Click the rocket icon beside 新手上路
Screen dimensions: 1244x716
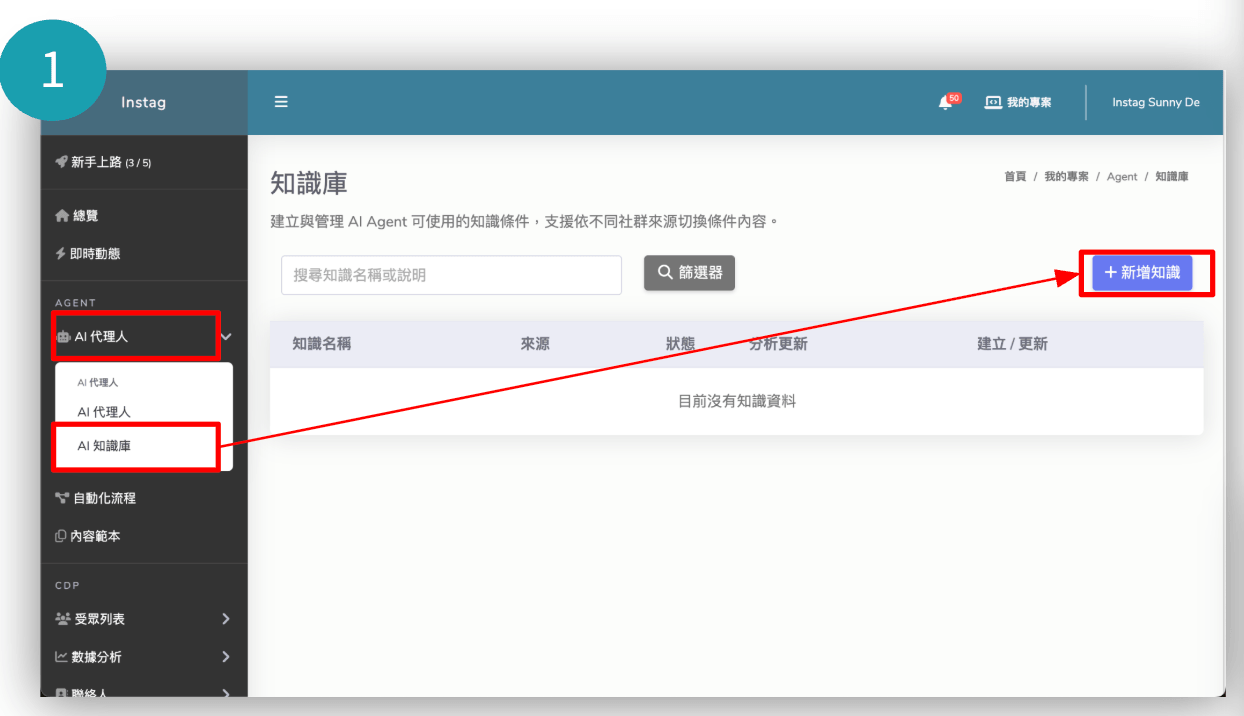tap(62, 162)
